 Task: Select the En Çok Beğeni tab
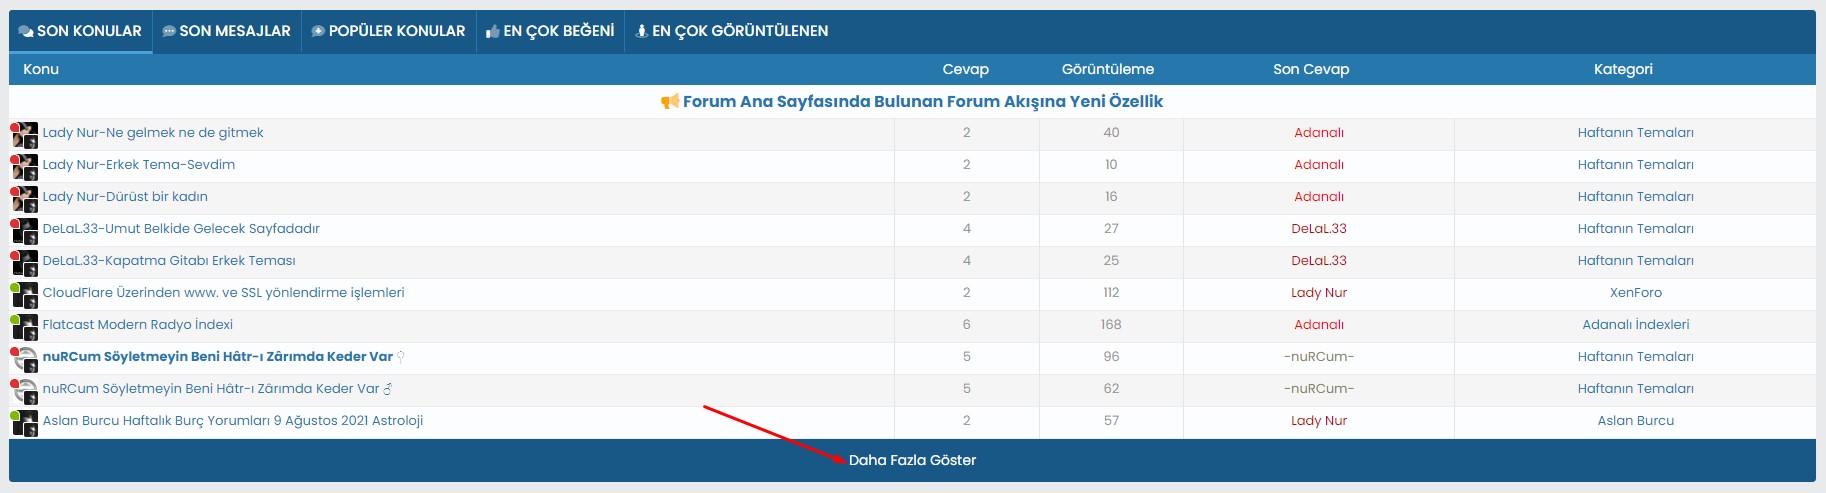tap(549, 31)
